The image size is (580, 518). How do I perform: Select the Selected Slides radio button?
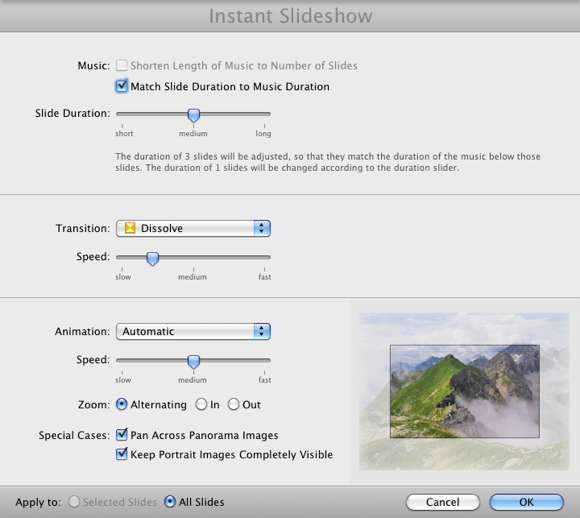coord(74,502)
